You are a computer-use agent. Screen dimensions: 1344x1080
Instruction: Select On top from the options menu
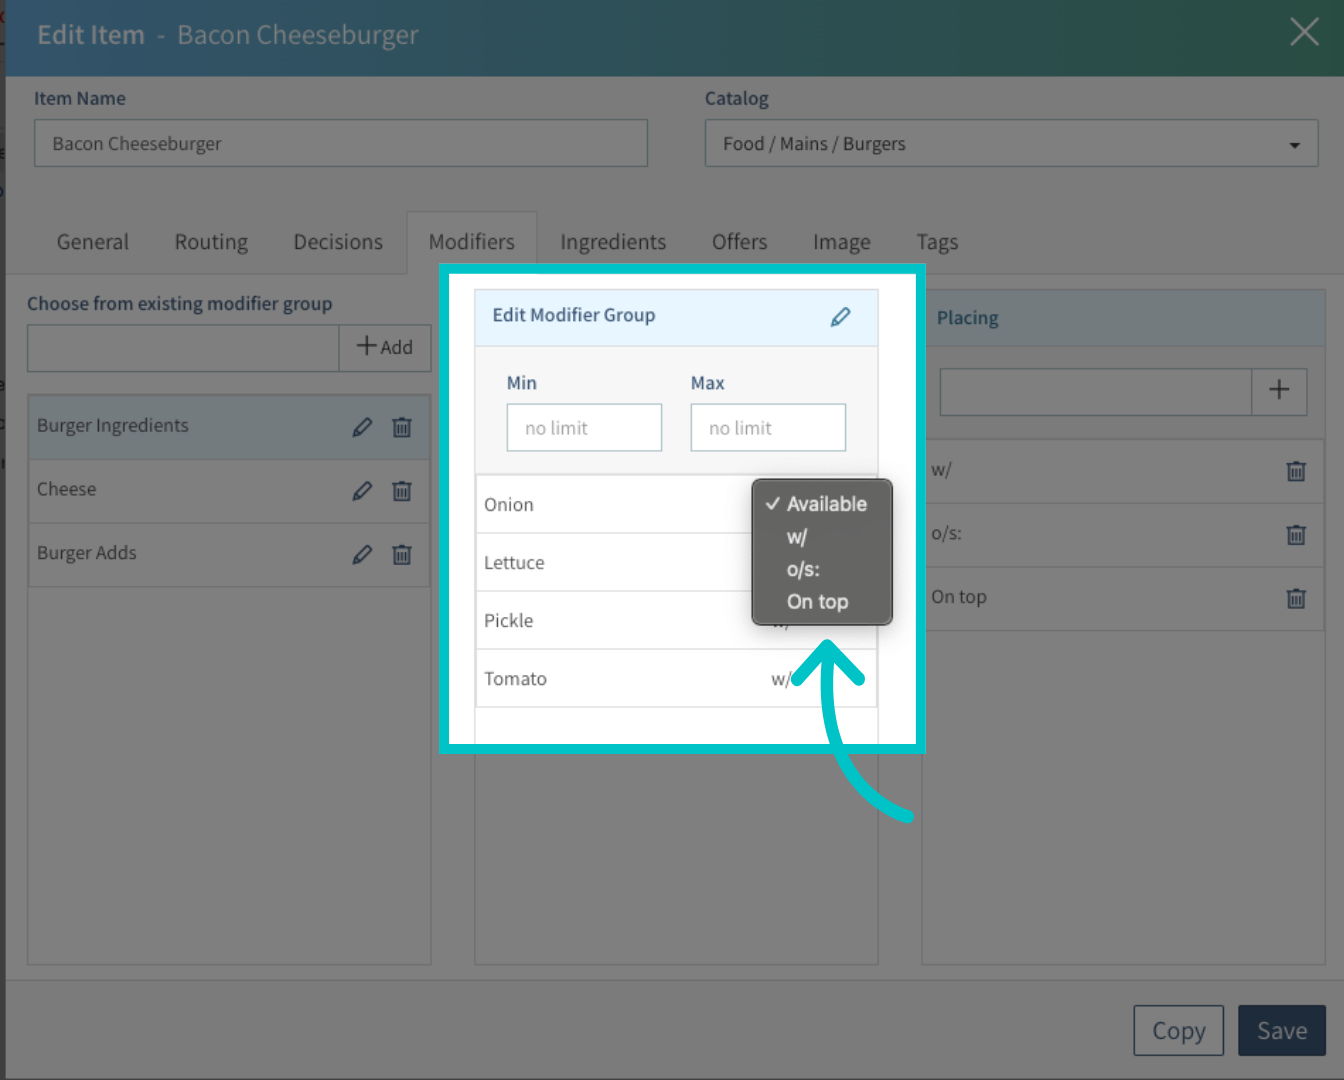pyautogui.click(x=817, y=601)
